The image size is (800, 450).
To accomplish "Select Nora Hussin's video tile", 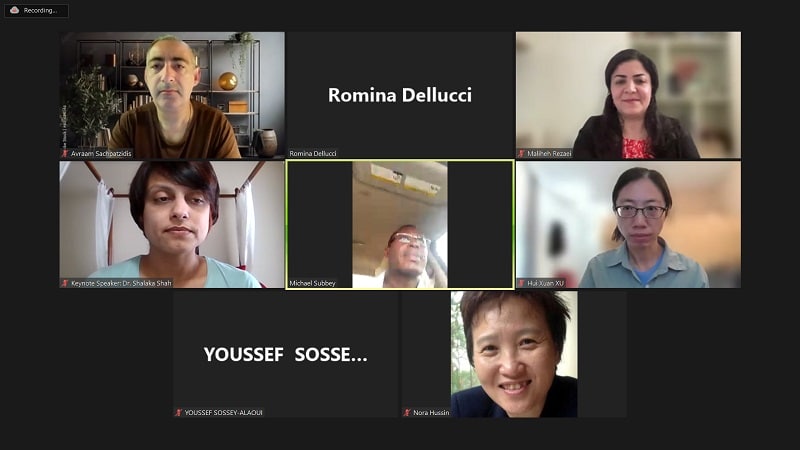I will pyautogui.click(x=514, y=354).
